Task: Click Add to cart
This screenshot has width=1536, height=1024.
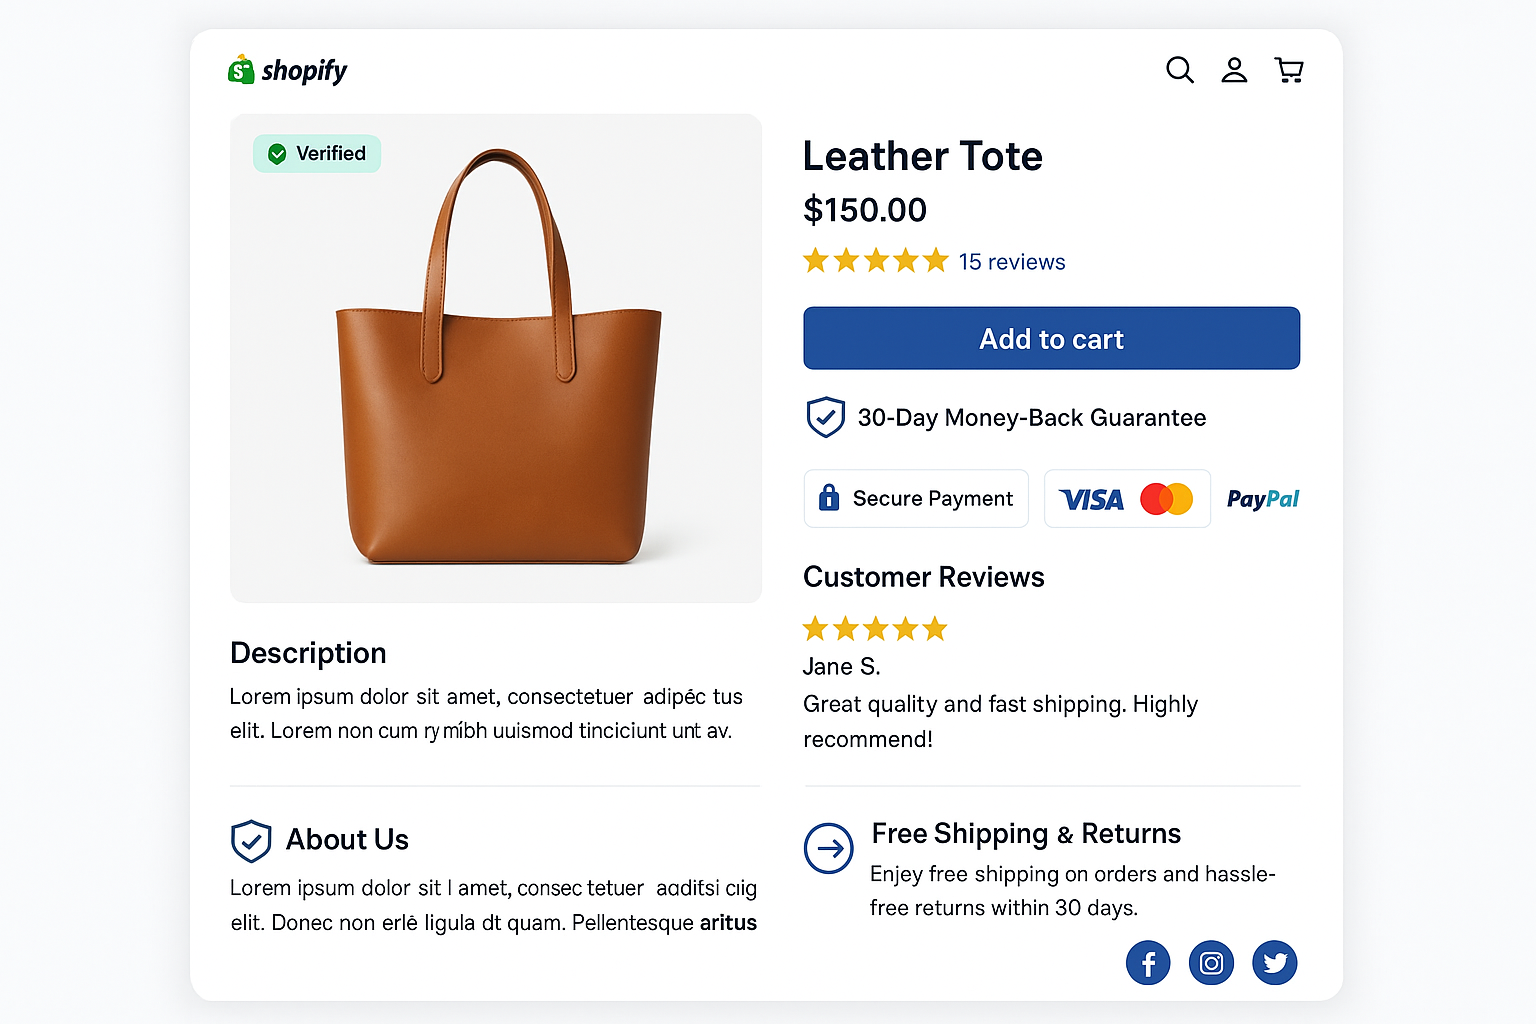Action: (1051, 338)
